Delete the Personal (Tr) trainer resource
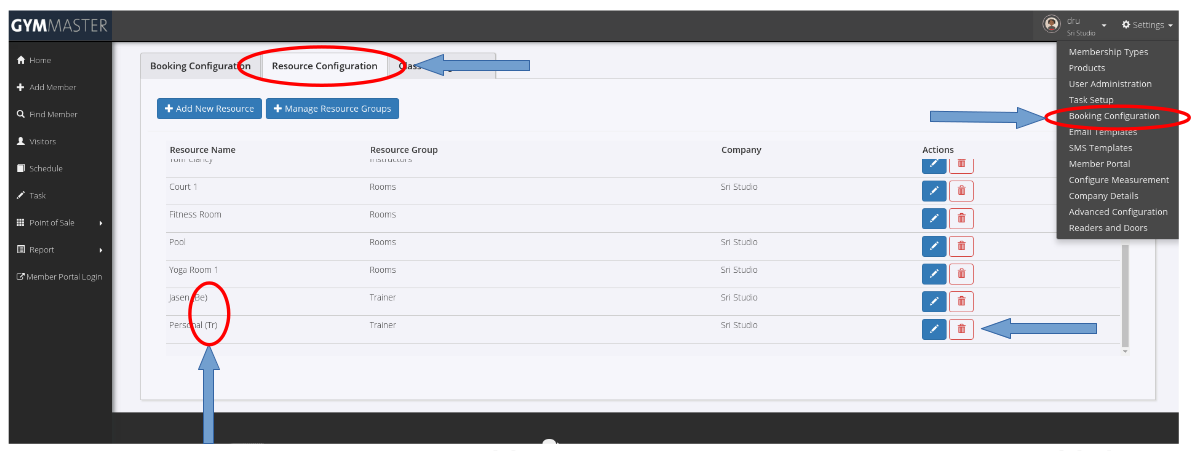Image resolution: width=1195 pixels, height=453 pixels. click(961, 329)
